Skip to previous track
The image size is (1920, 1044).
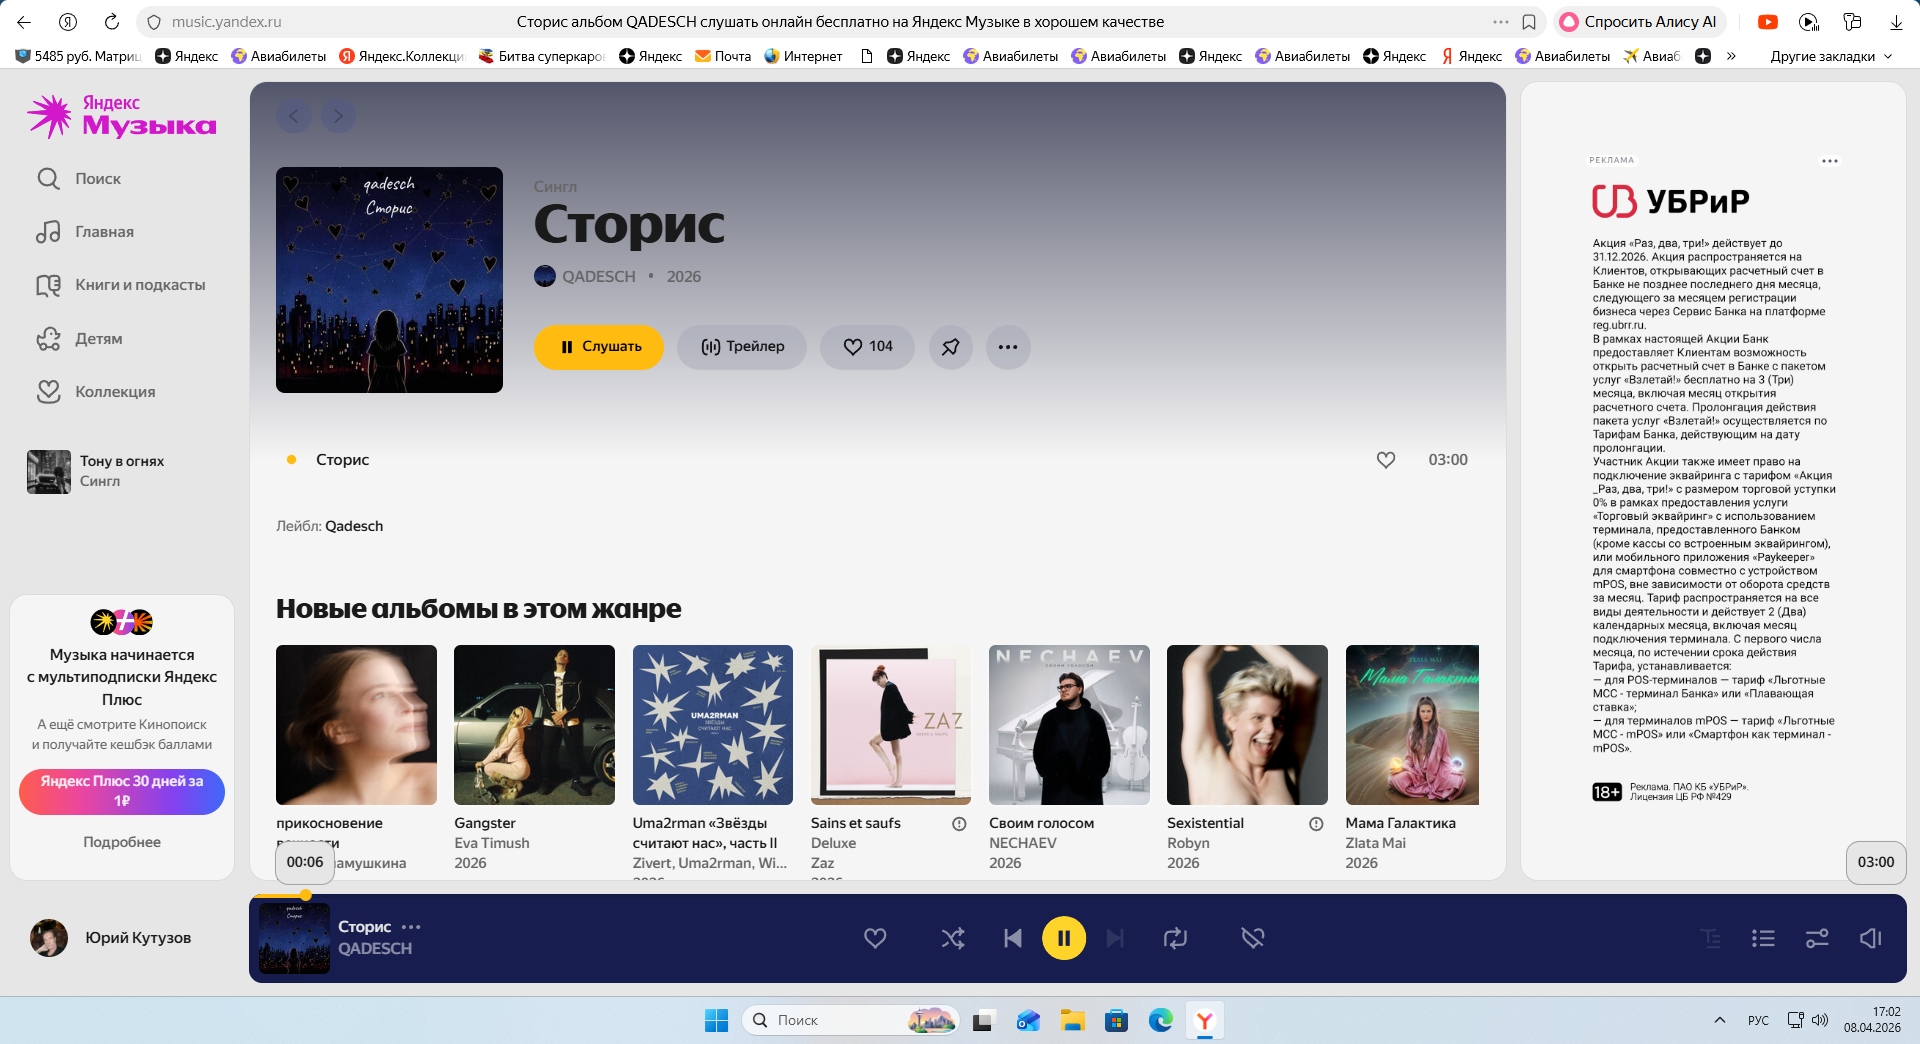[x=1013, y=938]
